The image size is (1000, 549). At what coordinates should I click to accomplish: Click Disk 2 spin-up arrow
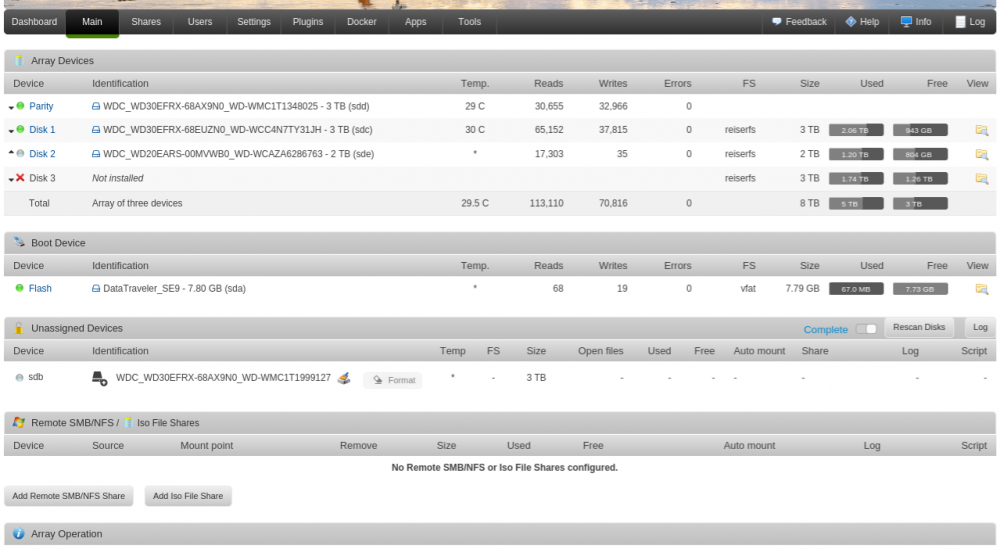coord(11,152)
